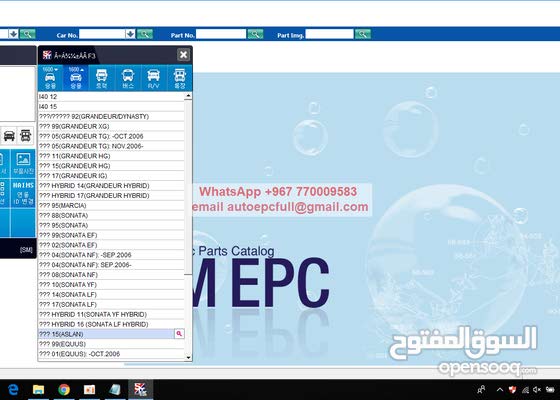The image size is (560, 400).
Task: Select the 10(SONATA YF) row
Action: pyautogui.click(x=111, y=285)
